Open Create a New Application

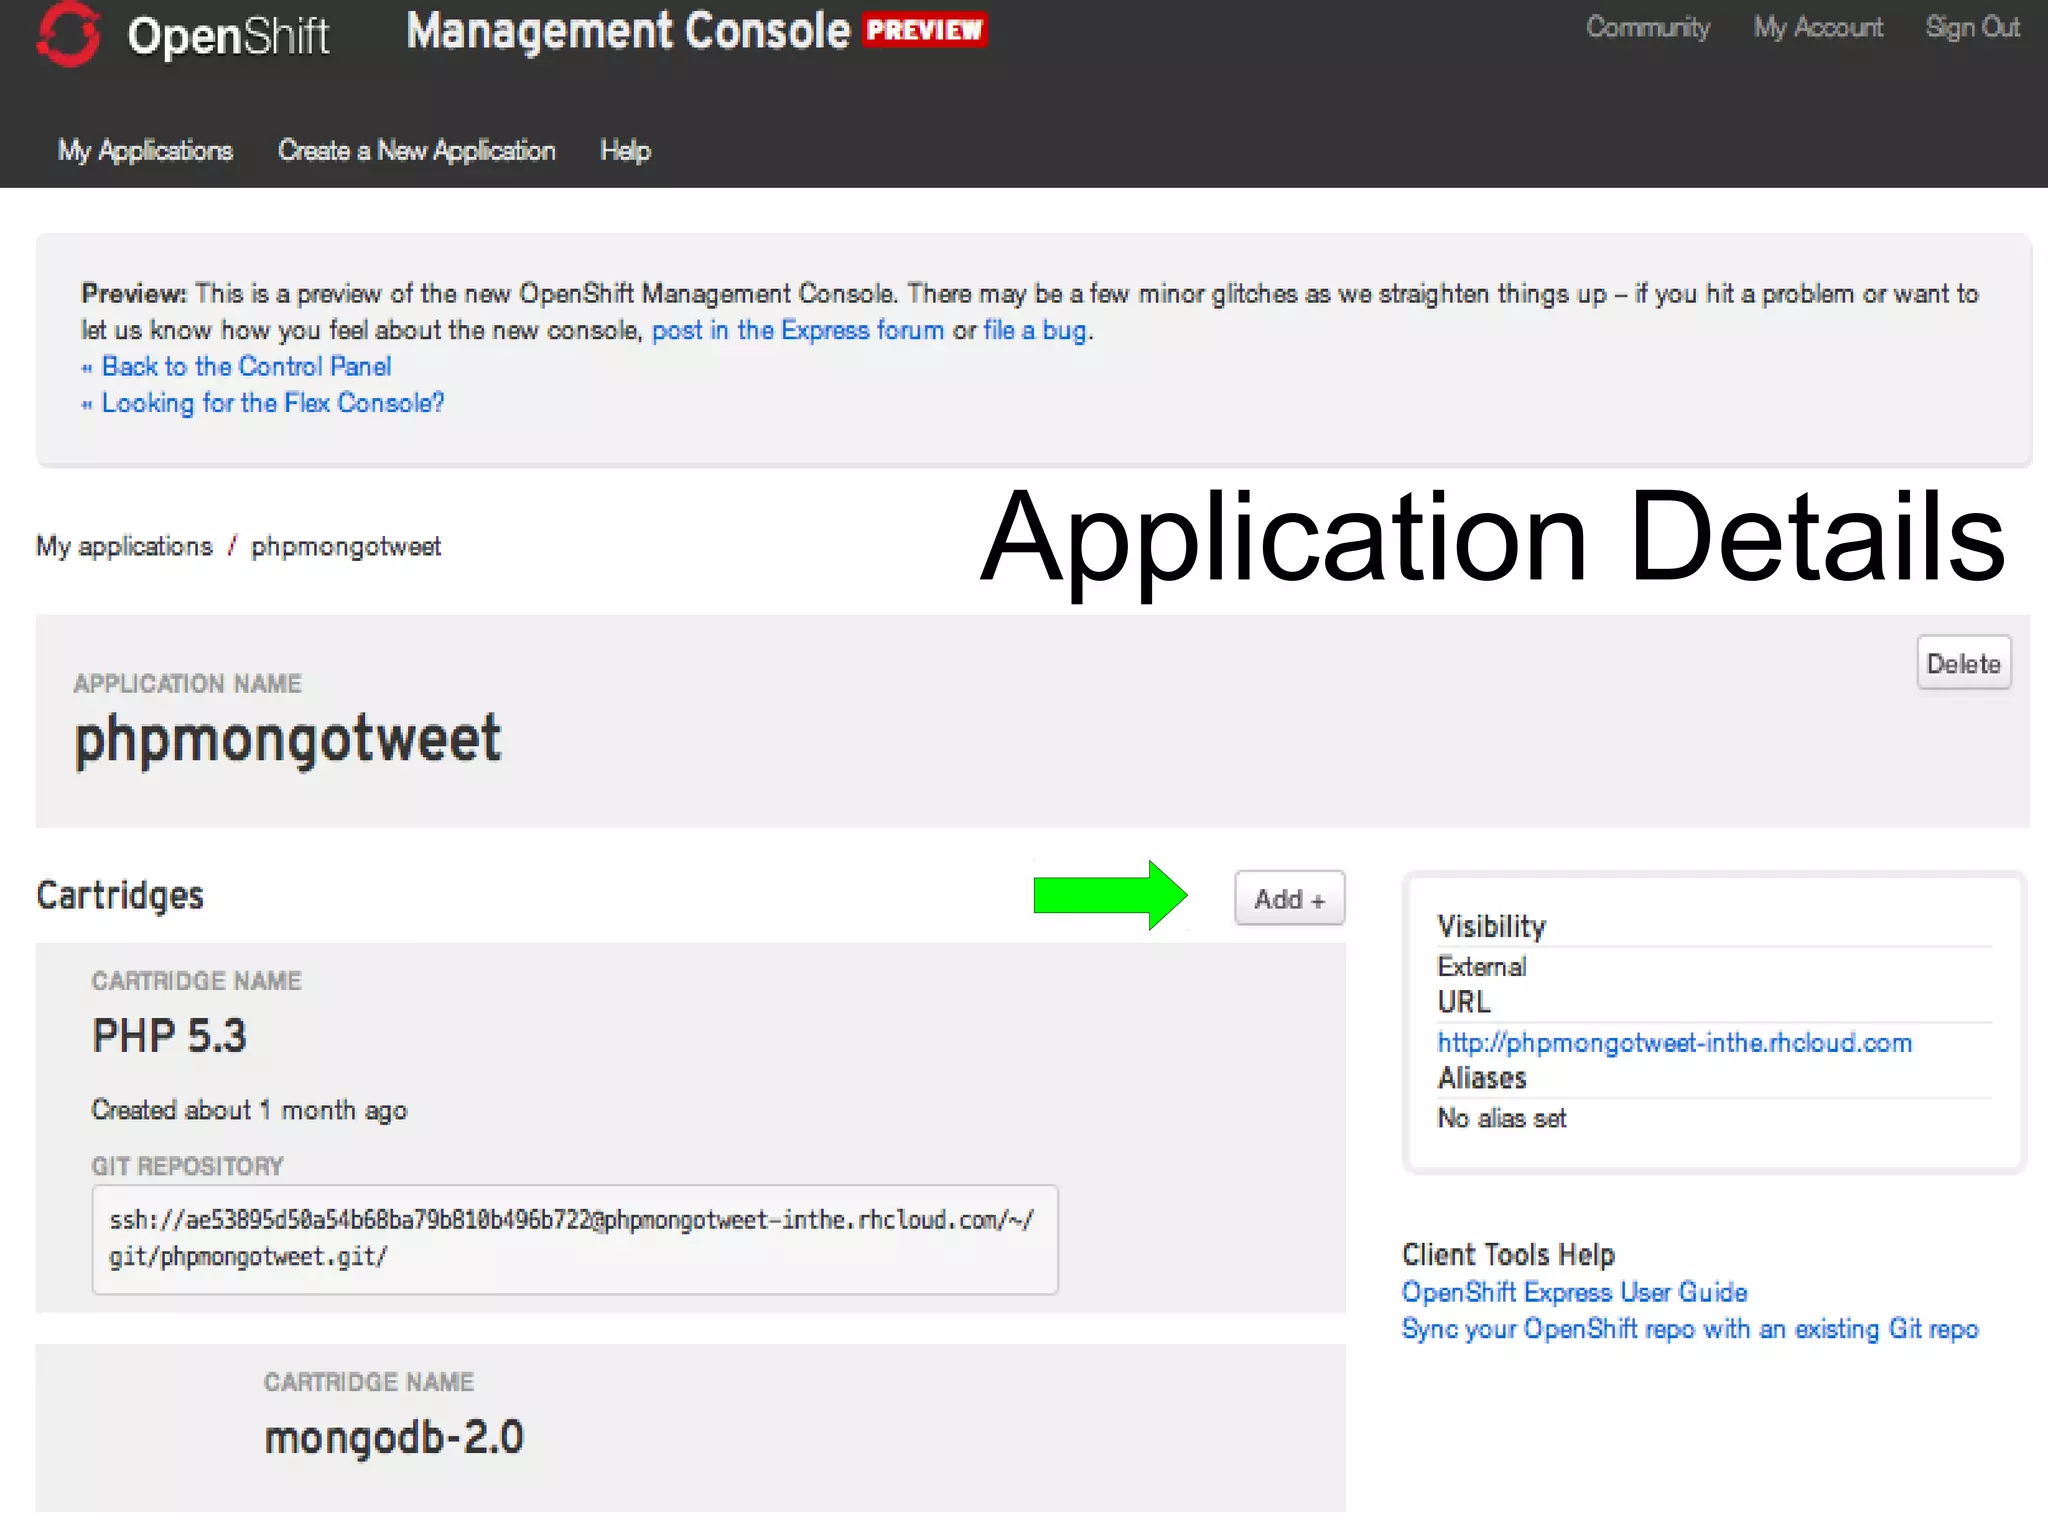pyautogui.click(x=416, y=150)
